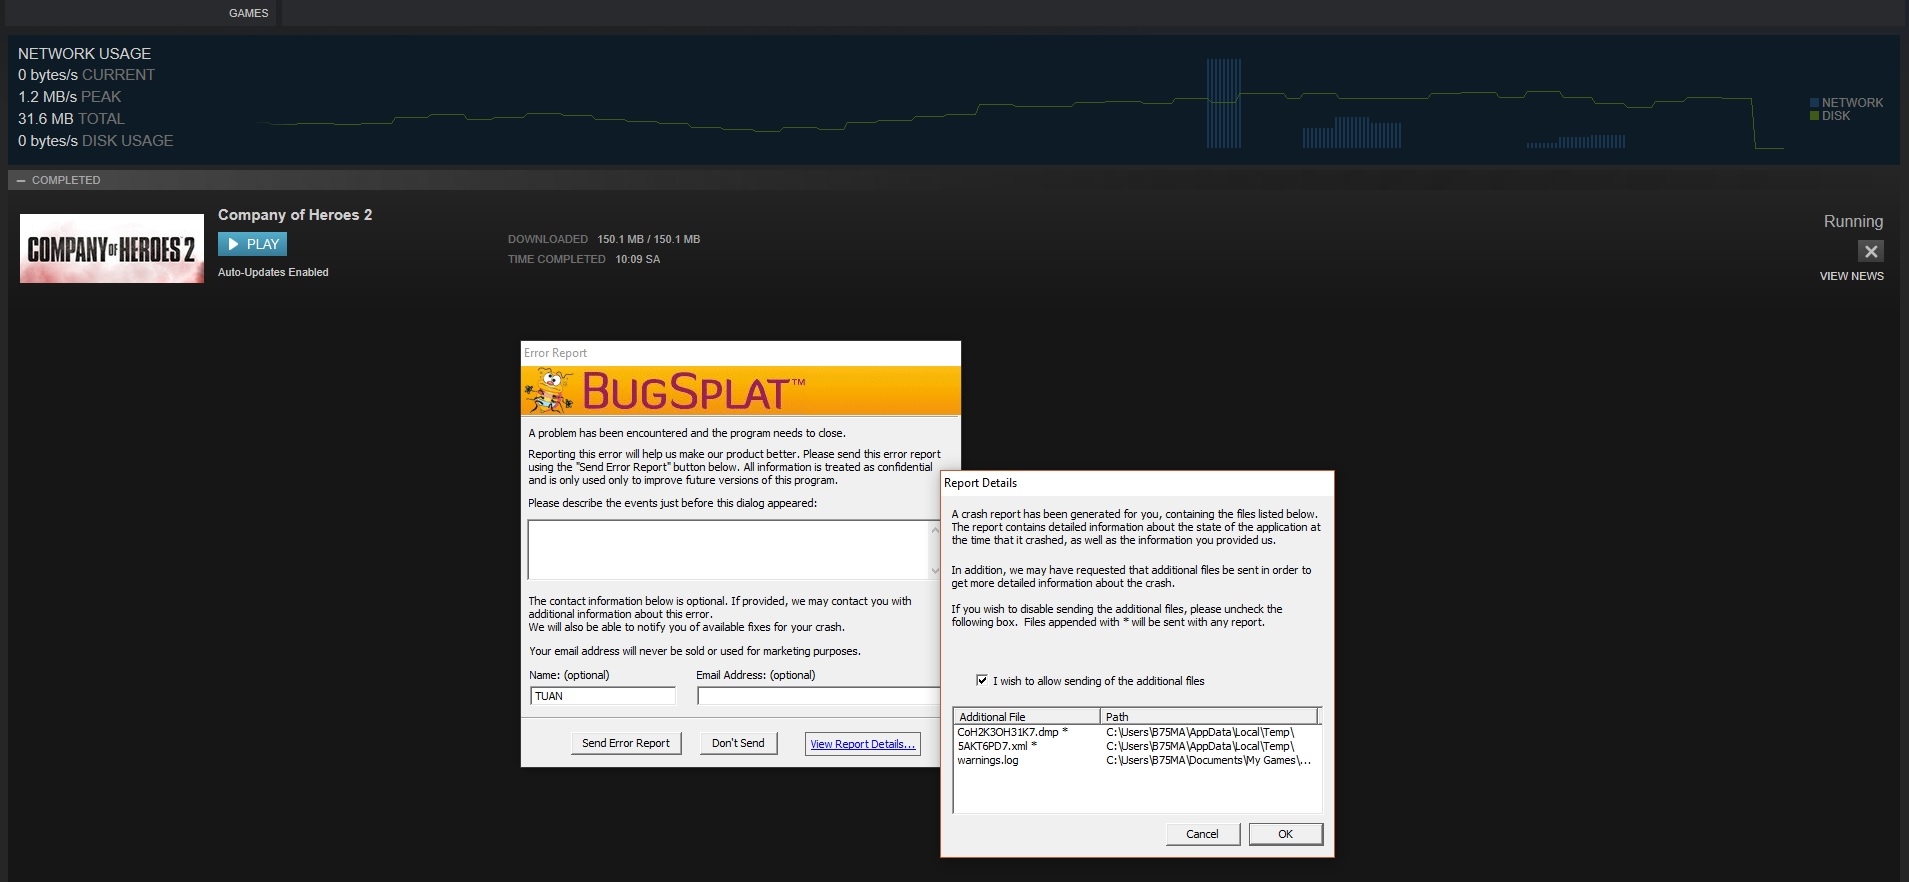This screenshot has height=882, width=1909.
Task: Click the PLAY button for Company of Heroes 2
Action: (x=253, y=244)
